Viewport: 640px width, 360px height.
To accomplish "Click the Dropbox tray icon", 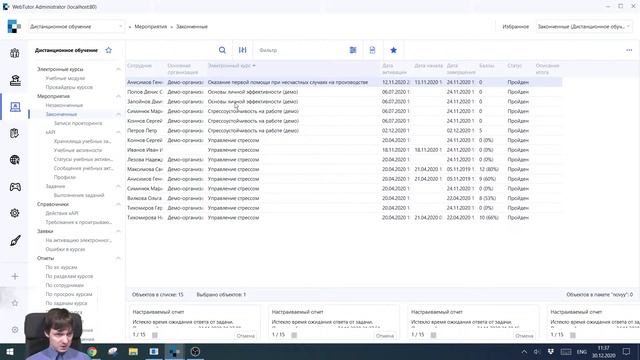I will [551, 351].
